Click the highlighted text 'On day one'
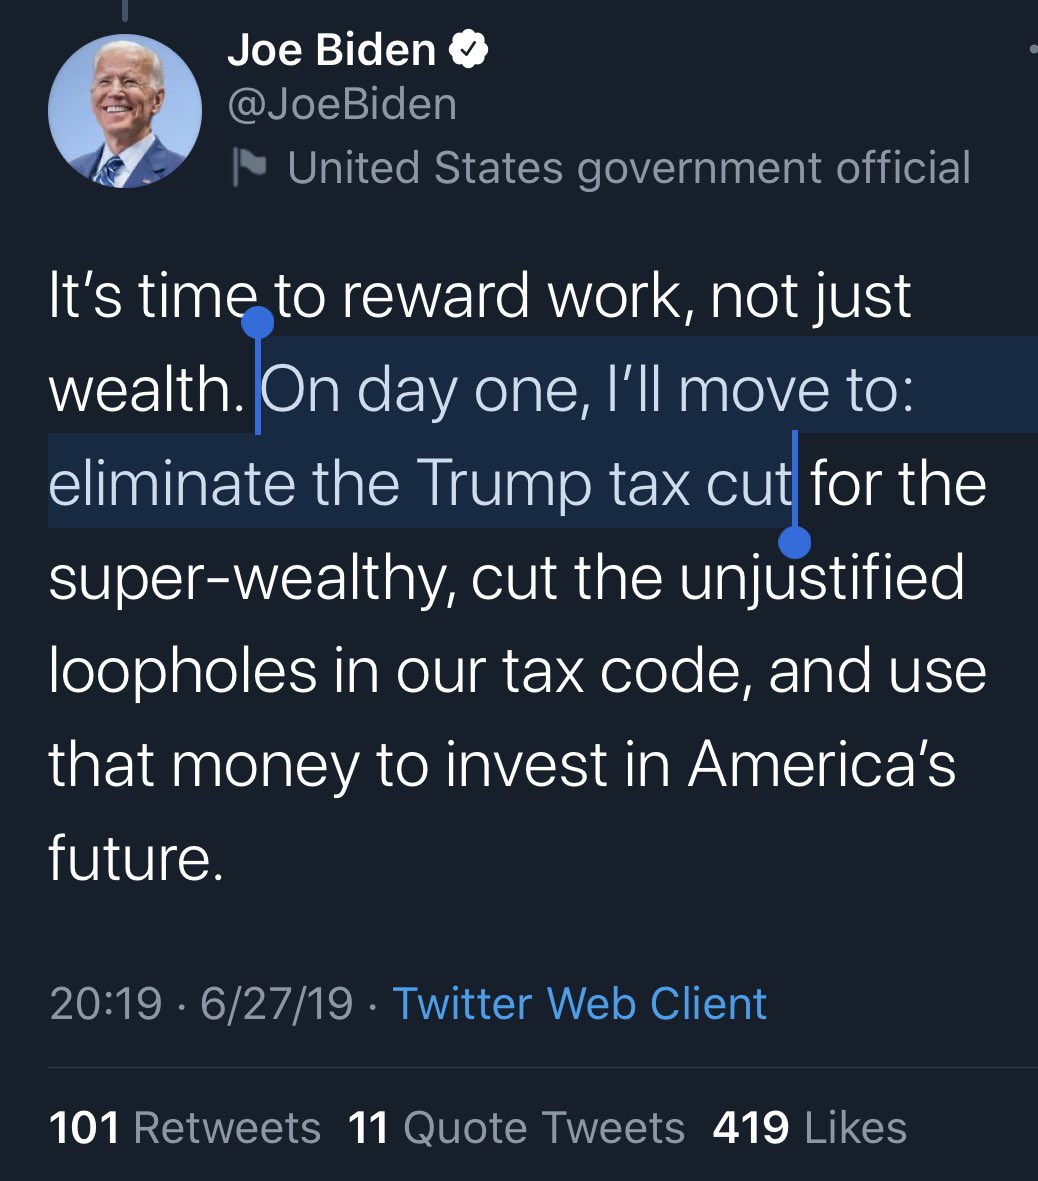Screen dimensions: 1038x1181 click(418, 390)
